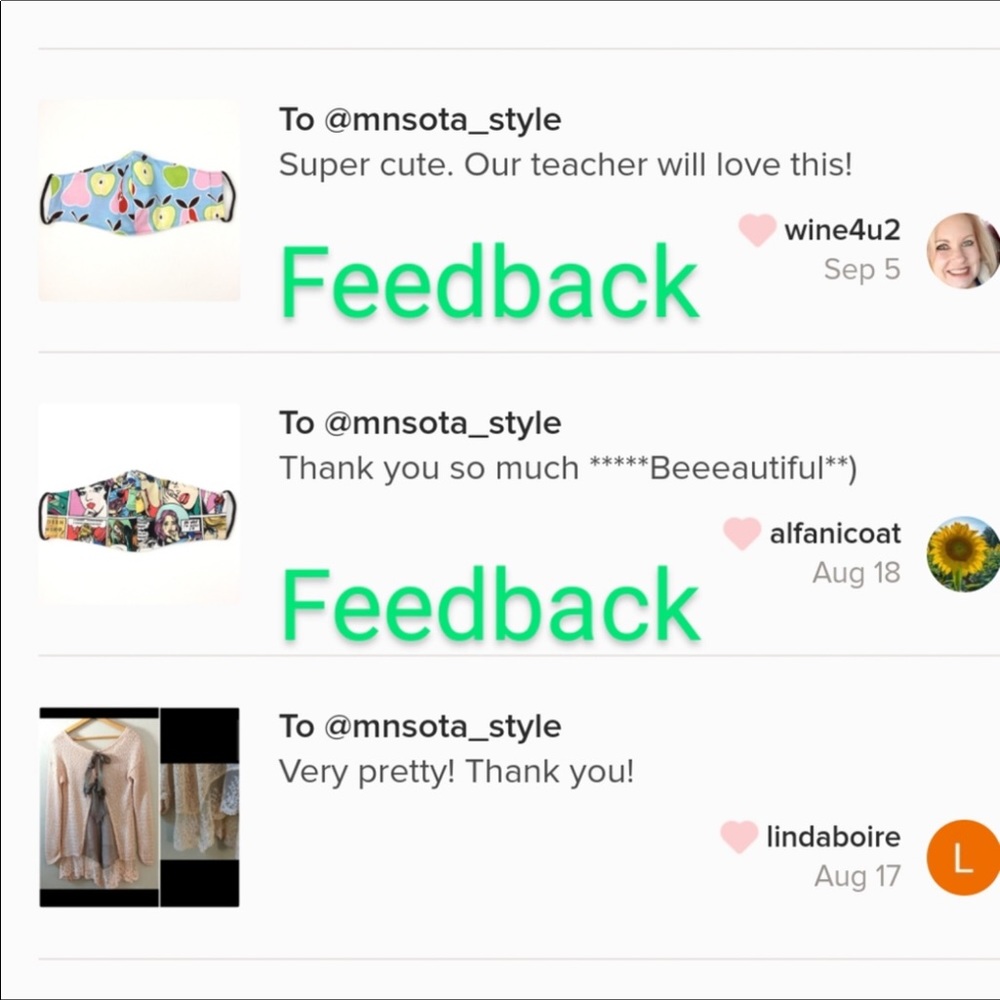Click @mnsota_style in the first comment

click(x=443, y=120)
